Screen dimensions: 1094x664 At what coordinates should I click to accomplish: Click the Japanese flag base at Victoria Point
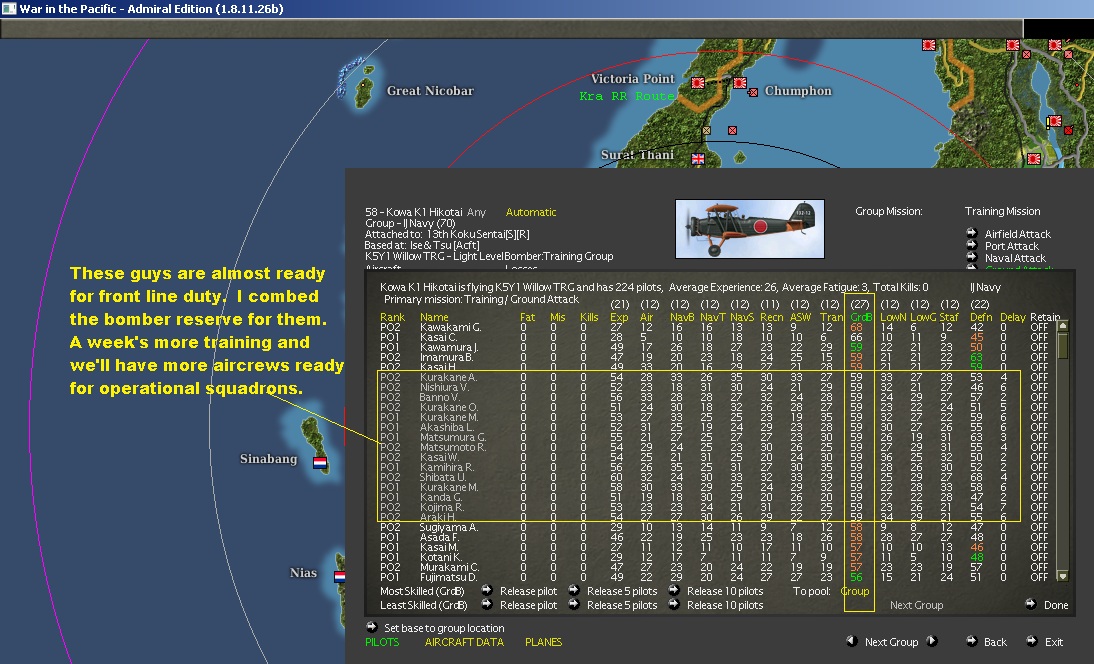click(x=697, y=83)
